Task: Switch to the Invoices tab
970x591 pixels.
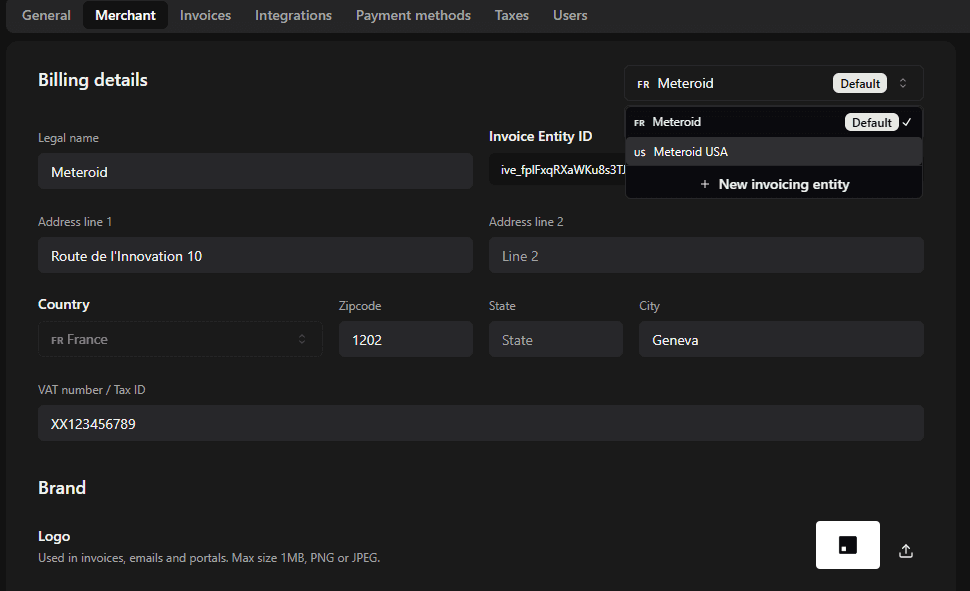Action: point(205,15)
